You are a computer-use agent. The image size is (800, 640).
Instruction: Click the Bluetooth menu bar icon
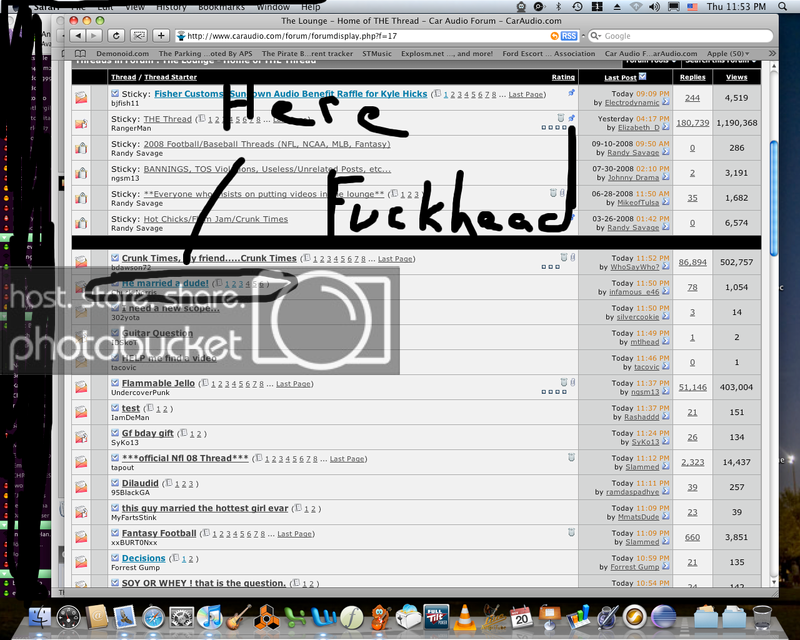[558, 7]
